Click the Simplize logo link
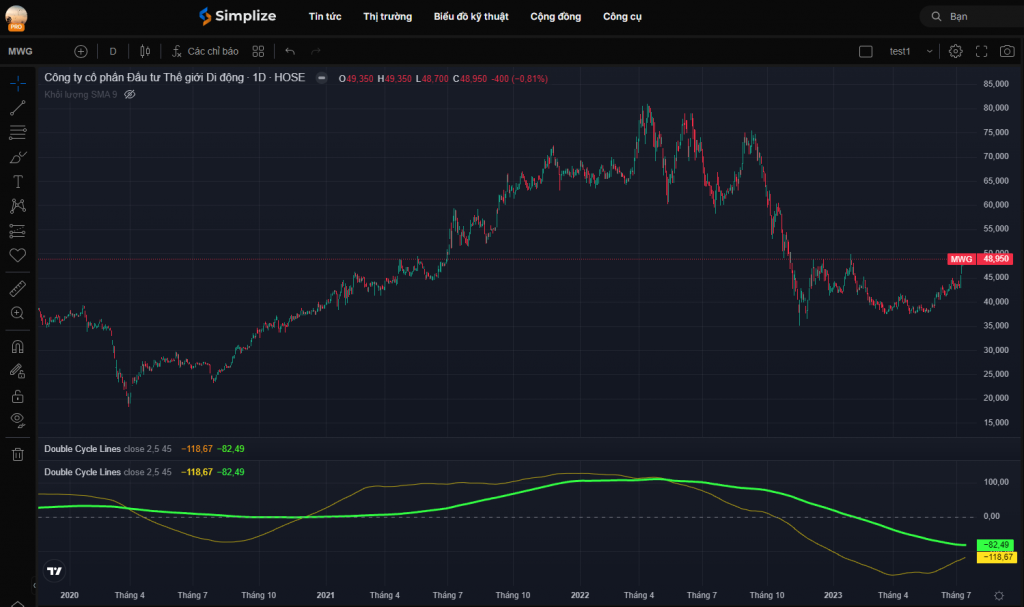Image resolution: width=1024 pixels, height=607 pixels. click(x=238, y=16)
